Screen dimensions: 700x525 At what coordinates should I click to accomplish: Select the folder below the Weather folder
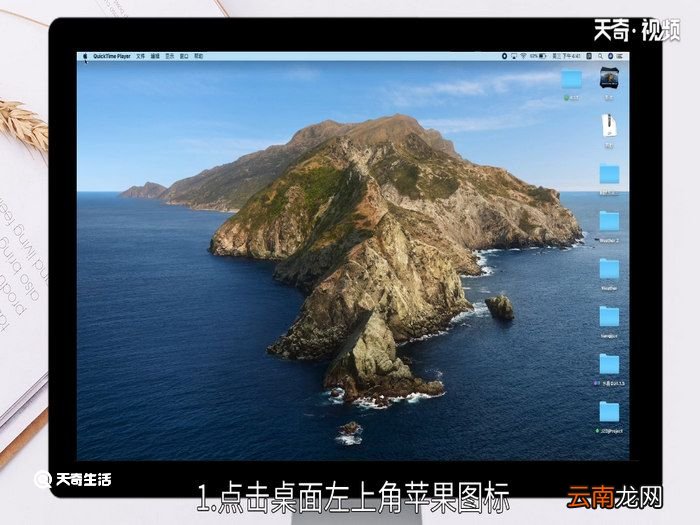pyautogui.click(x=609, y=317)
